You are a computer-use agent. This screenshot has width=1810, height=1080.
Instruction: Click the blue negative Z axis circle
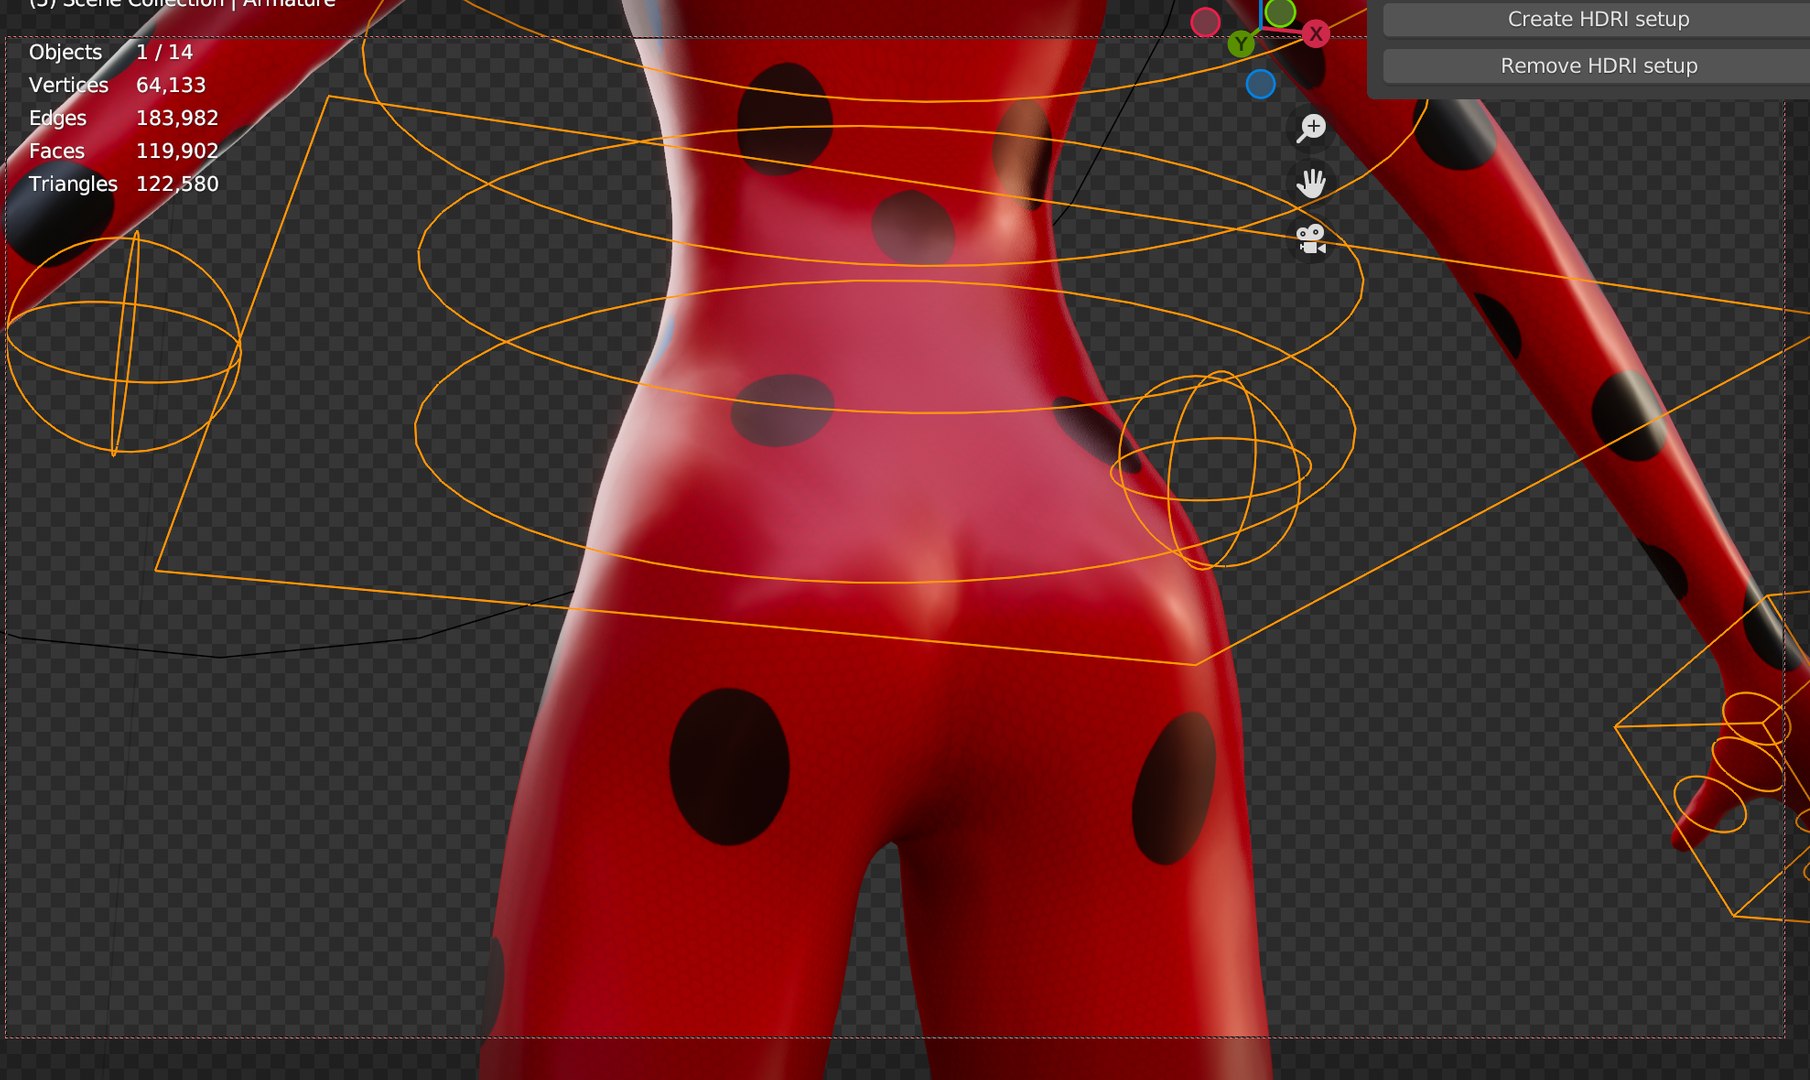click(x=1260, y=84)
